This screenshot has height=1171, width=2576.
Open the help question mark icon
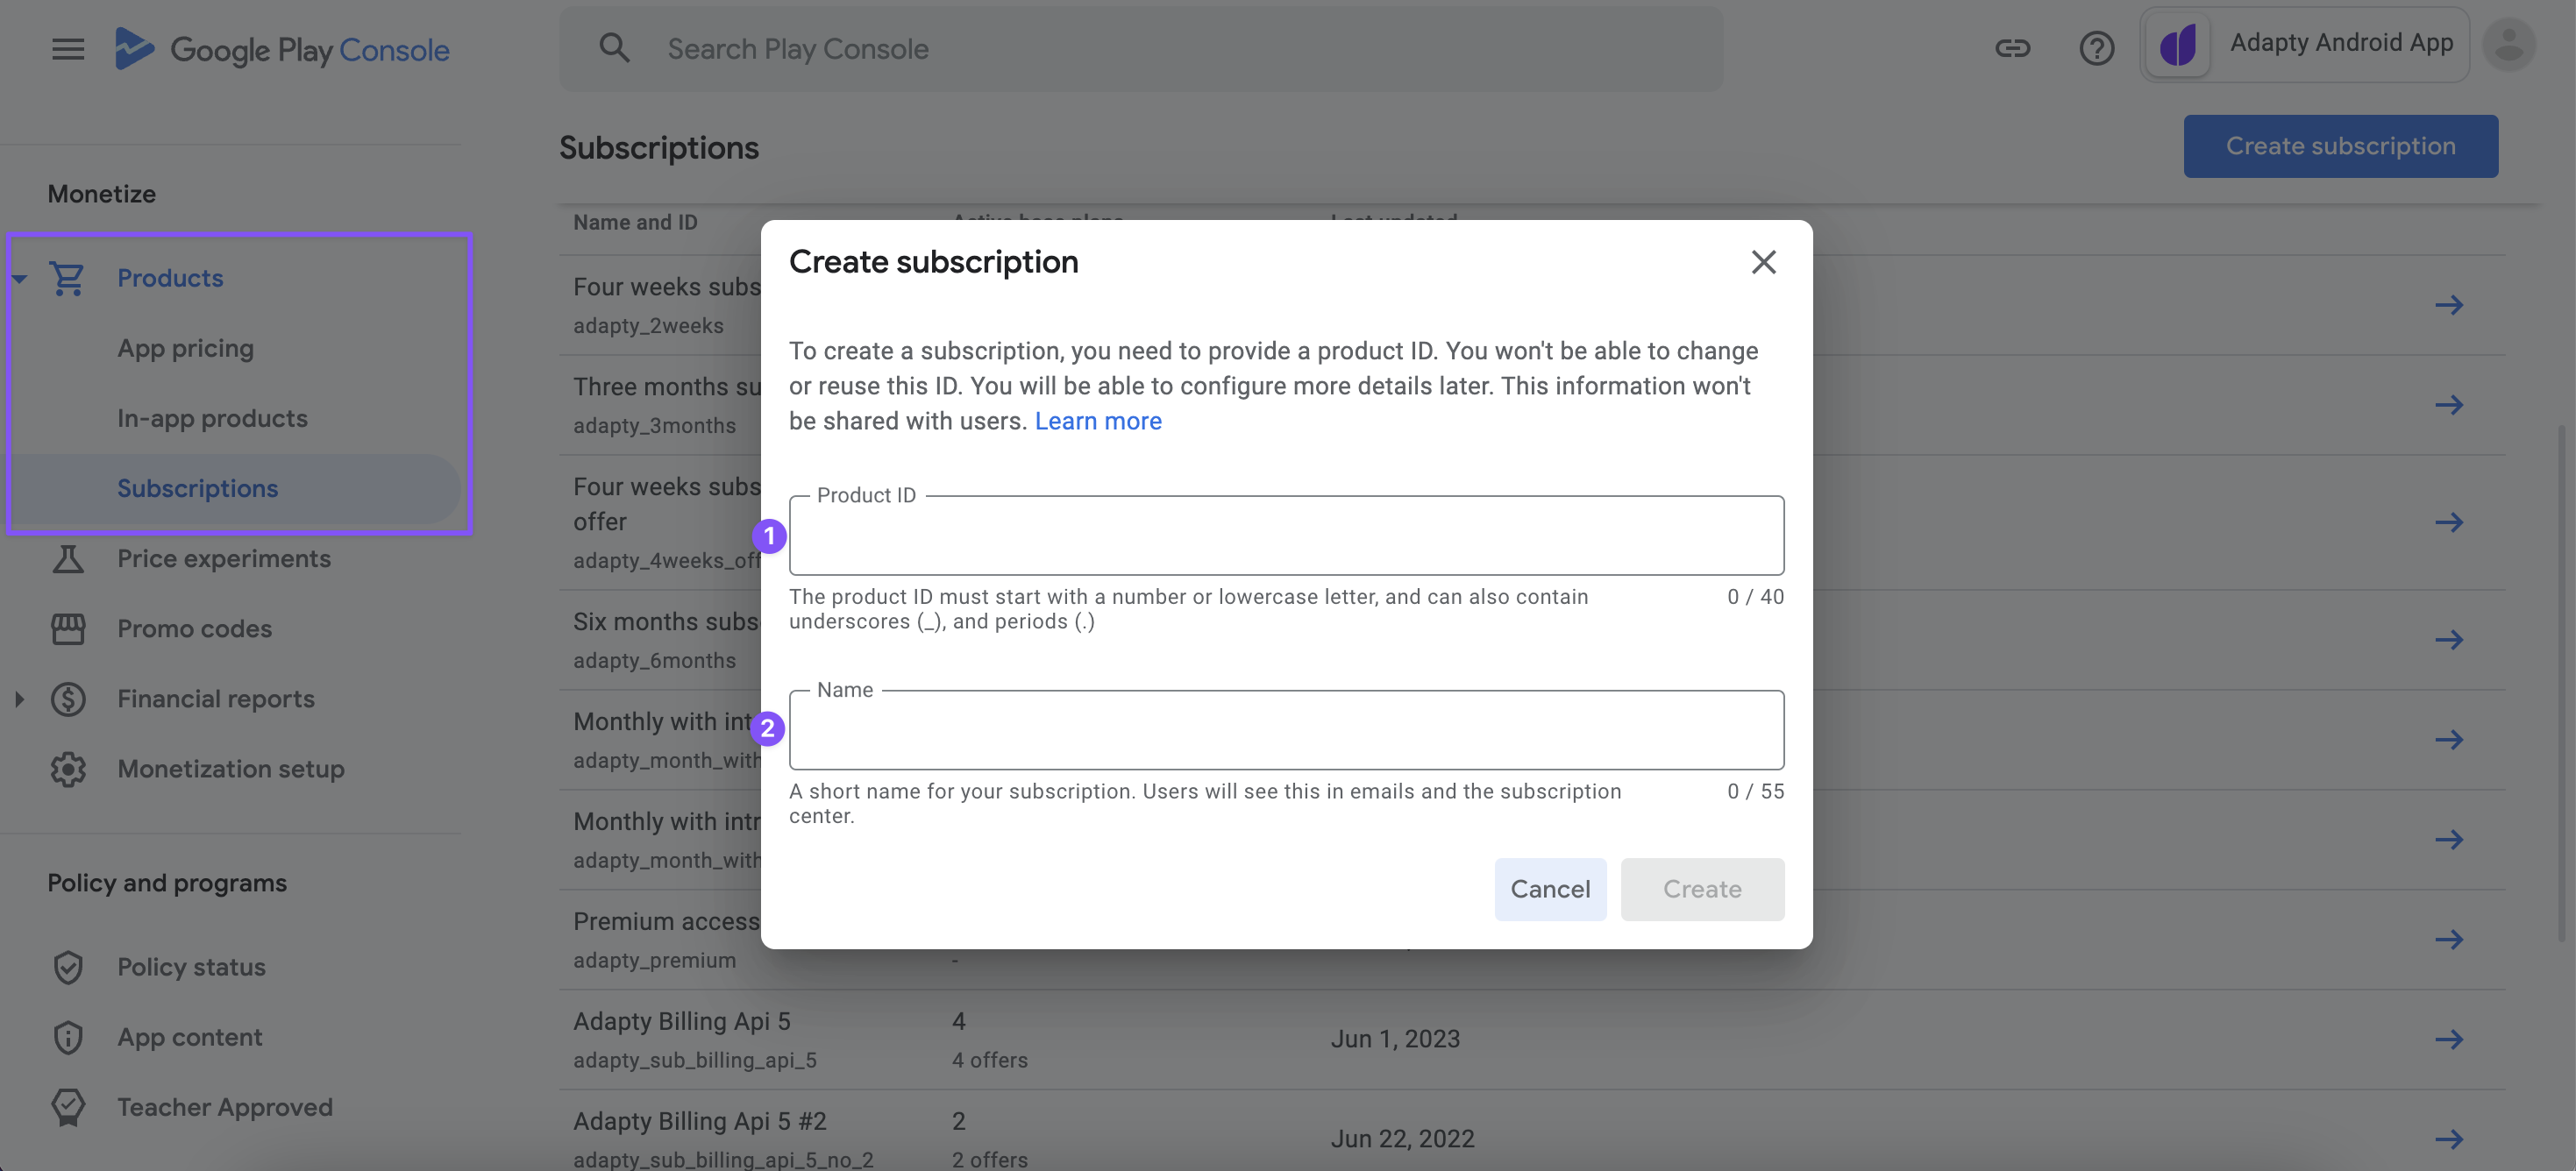click(x=2096, y=48)
